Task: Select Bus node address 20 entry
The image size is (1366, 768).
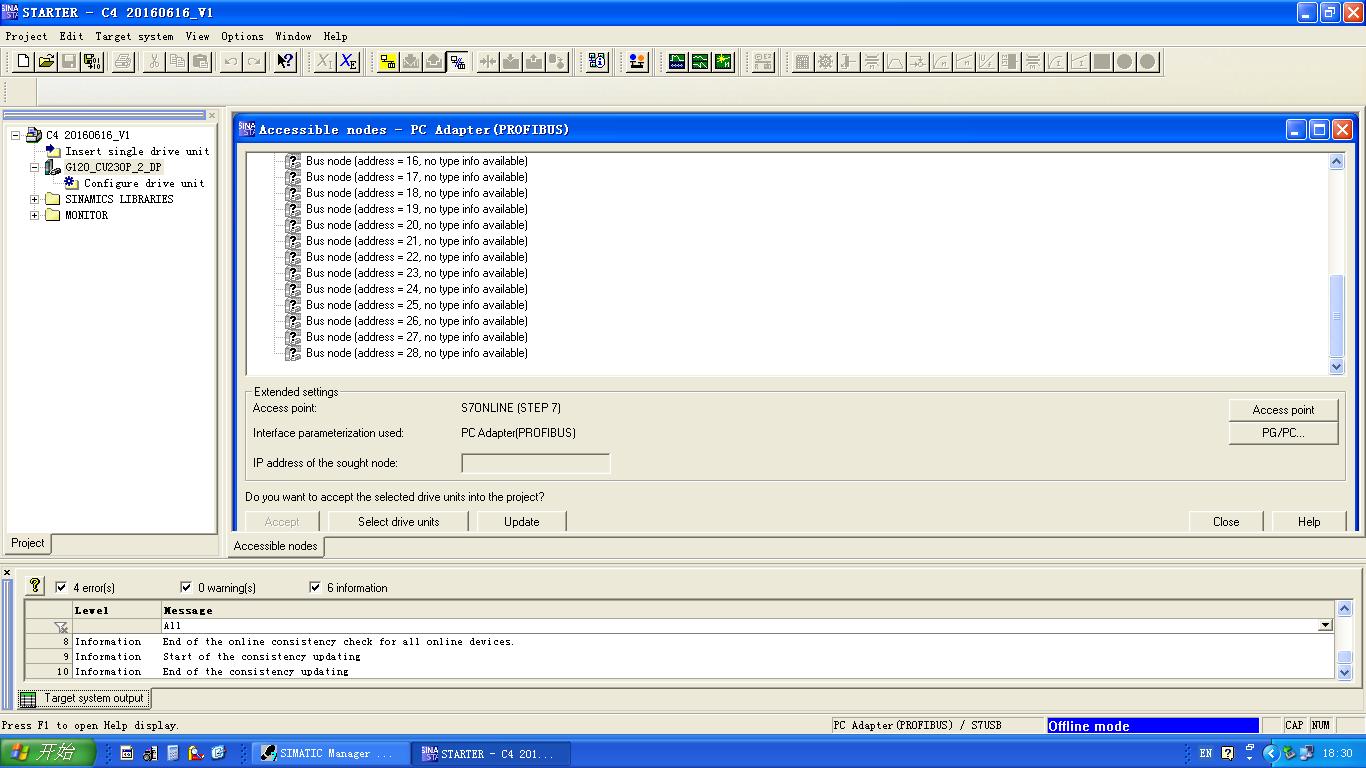Action: click(x=417, y=225)
